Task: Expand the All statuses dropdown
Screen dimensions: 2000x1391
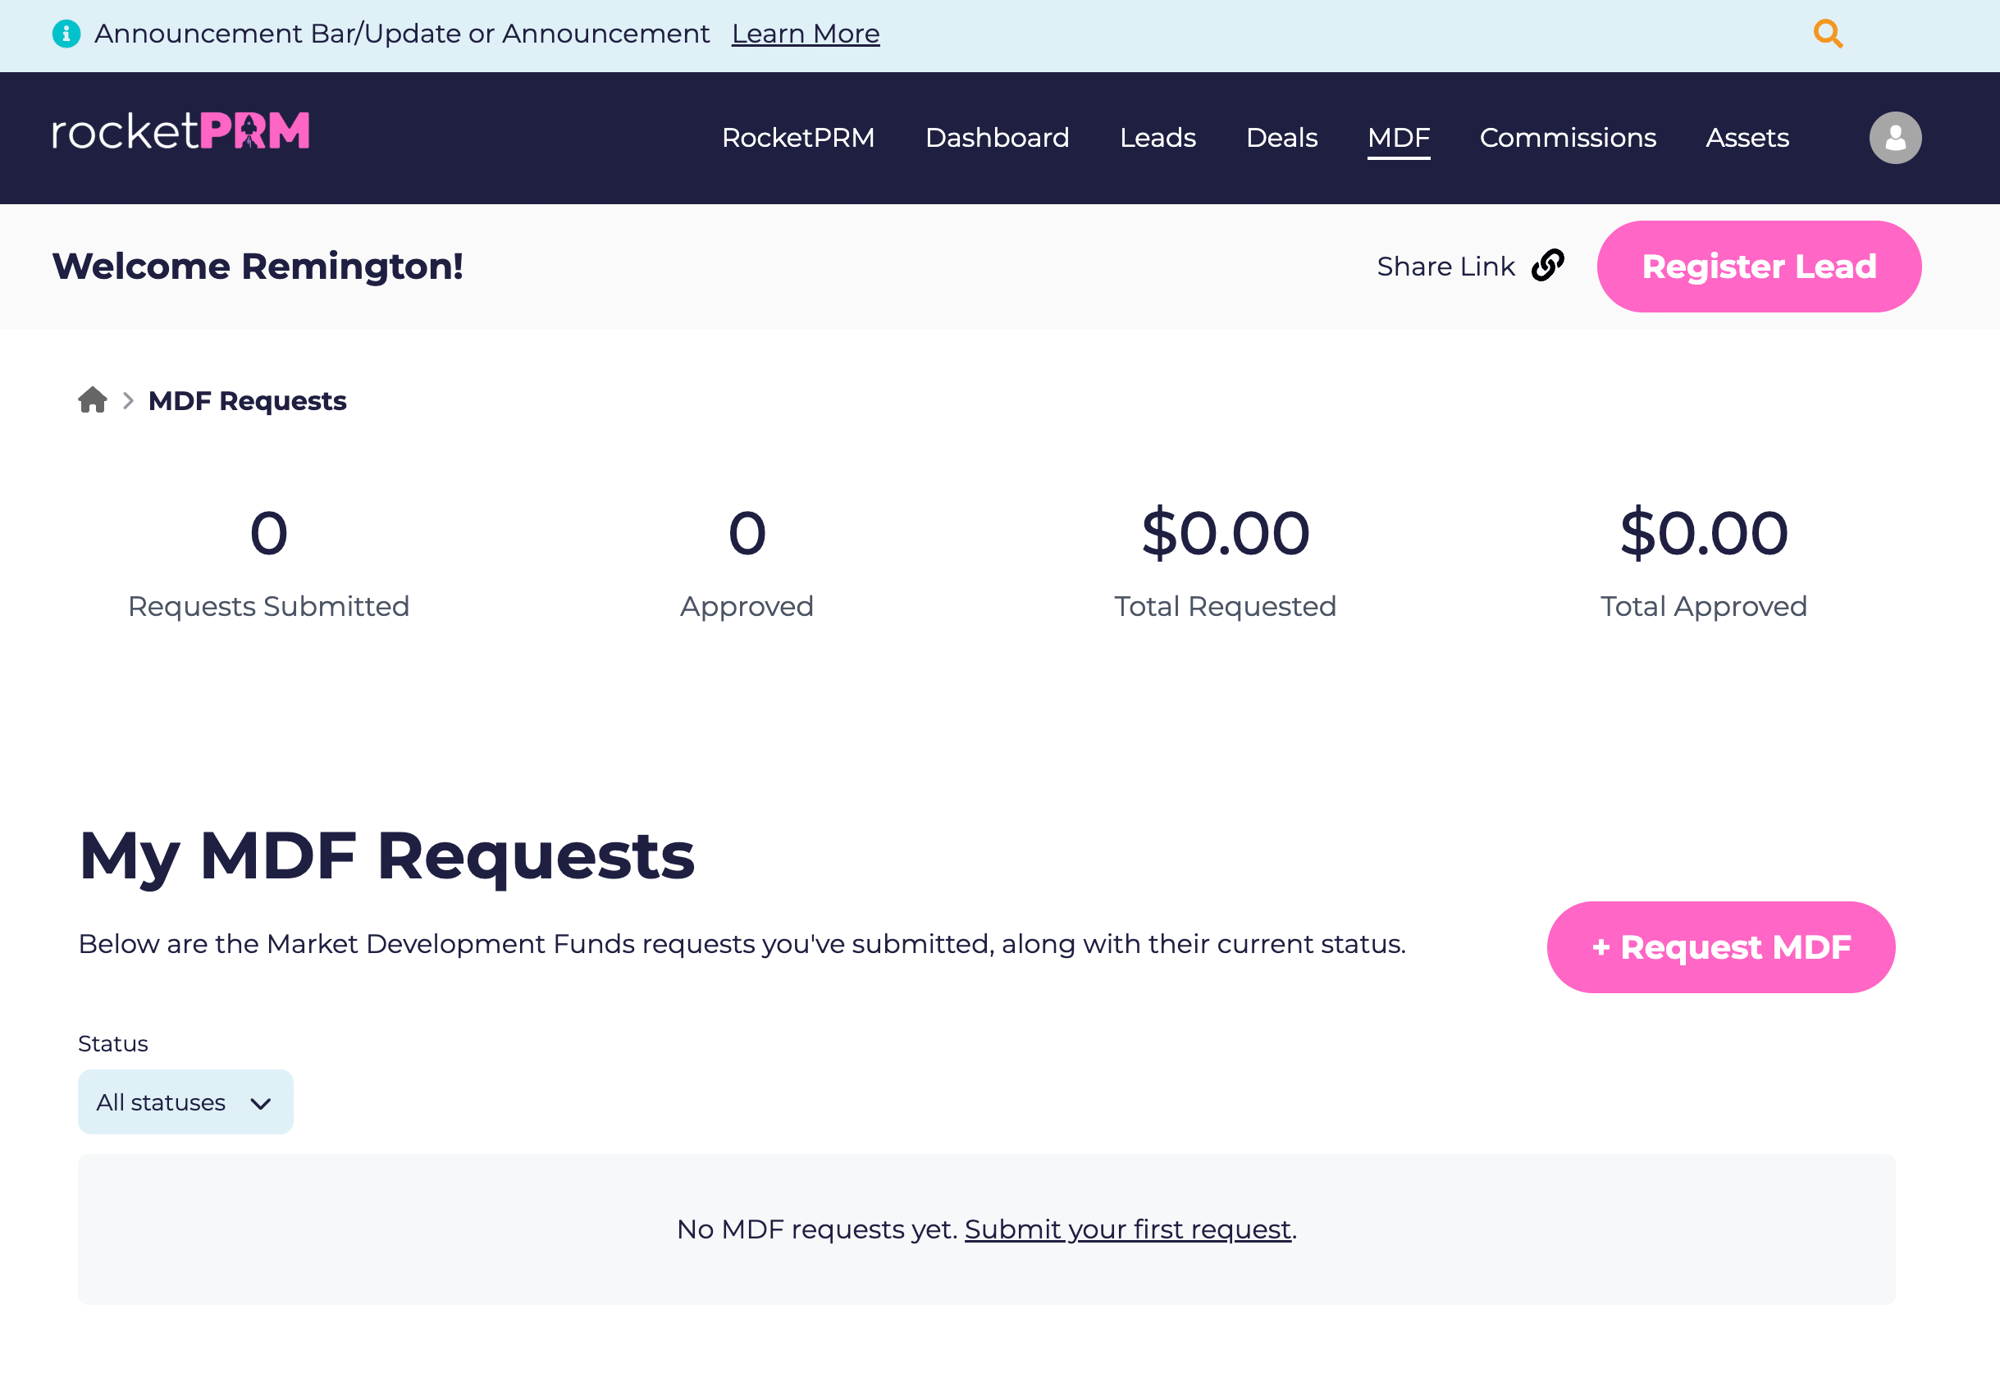Action: (x=186, y=1102)
